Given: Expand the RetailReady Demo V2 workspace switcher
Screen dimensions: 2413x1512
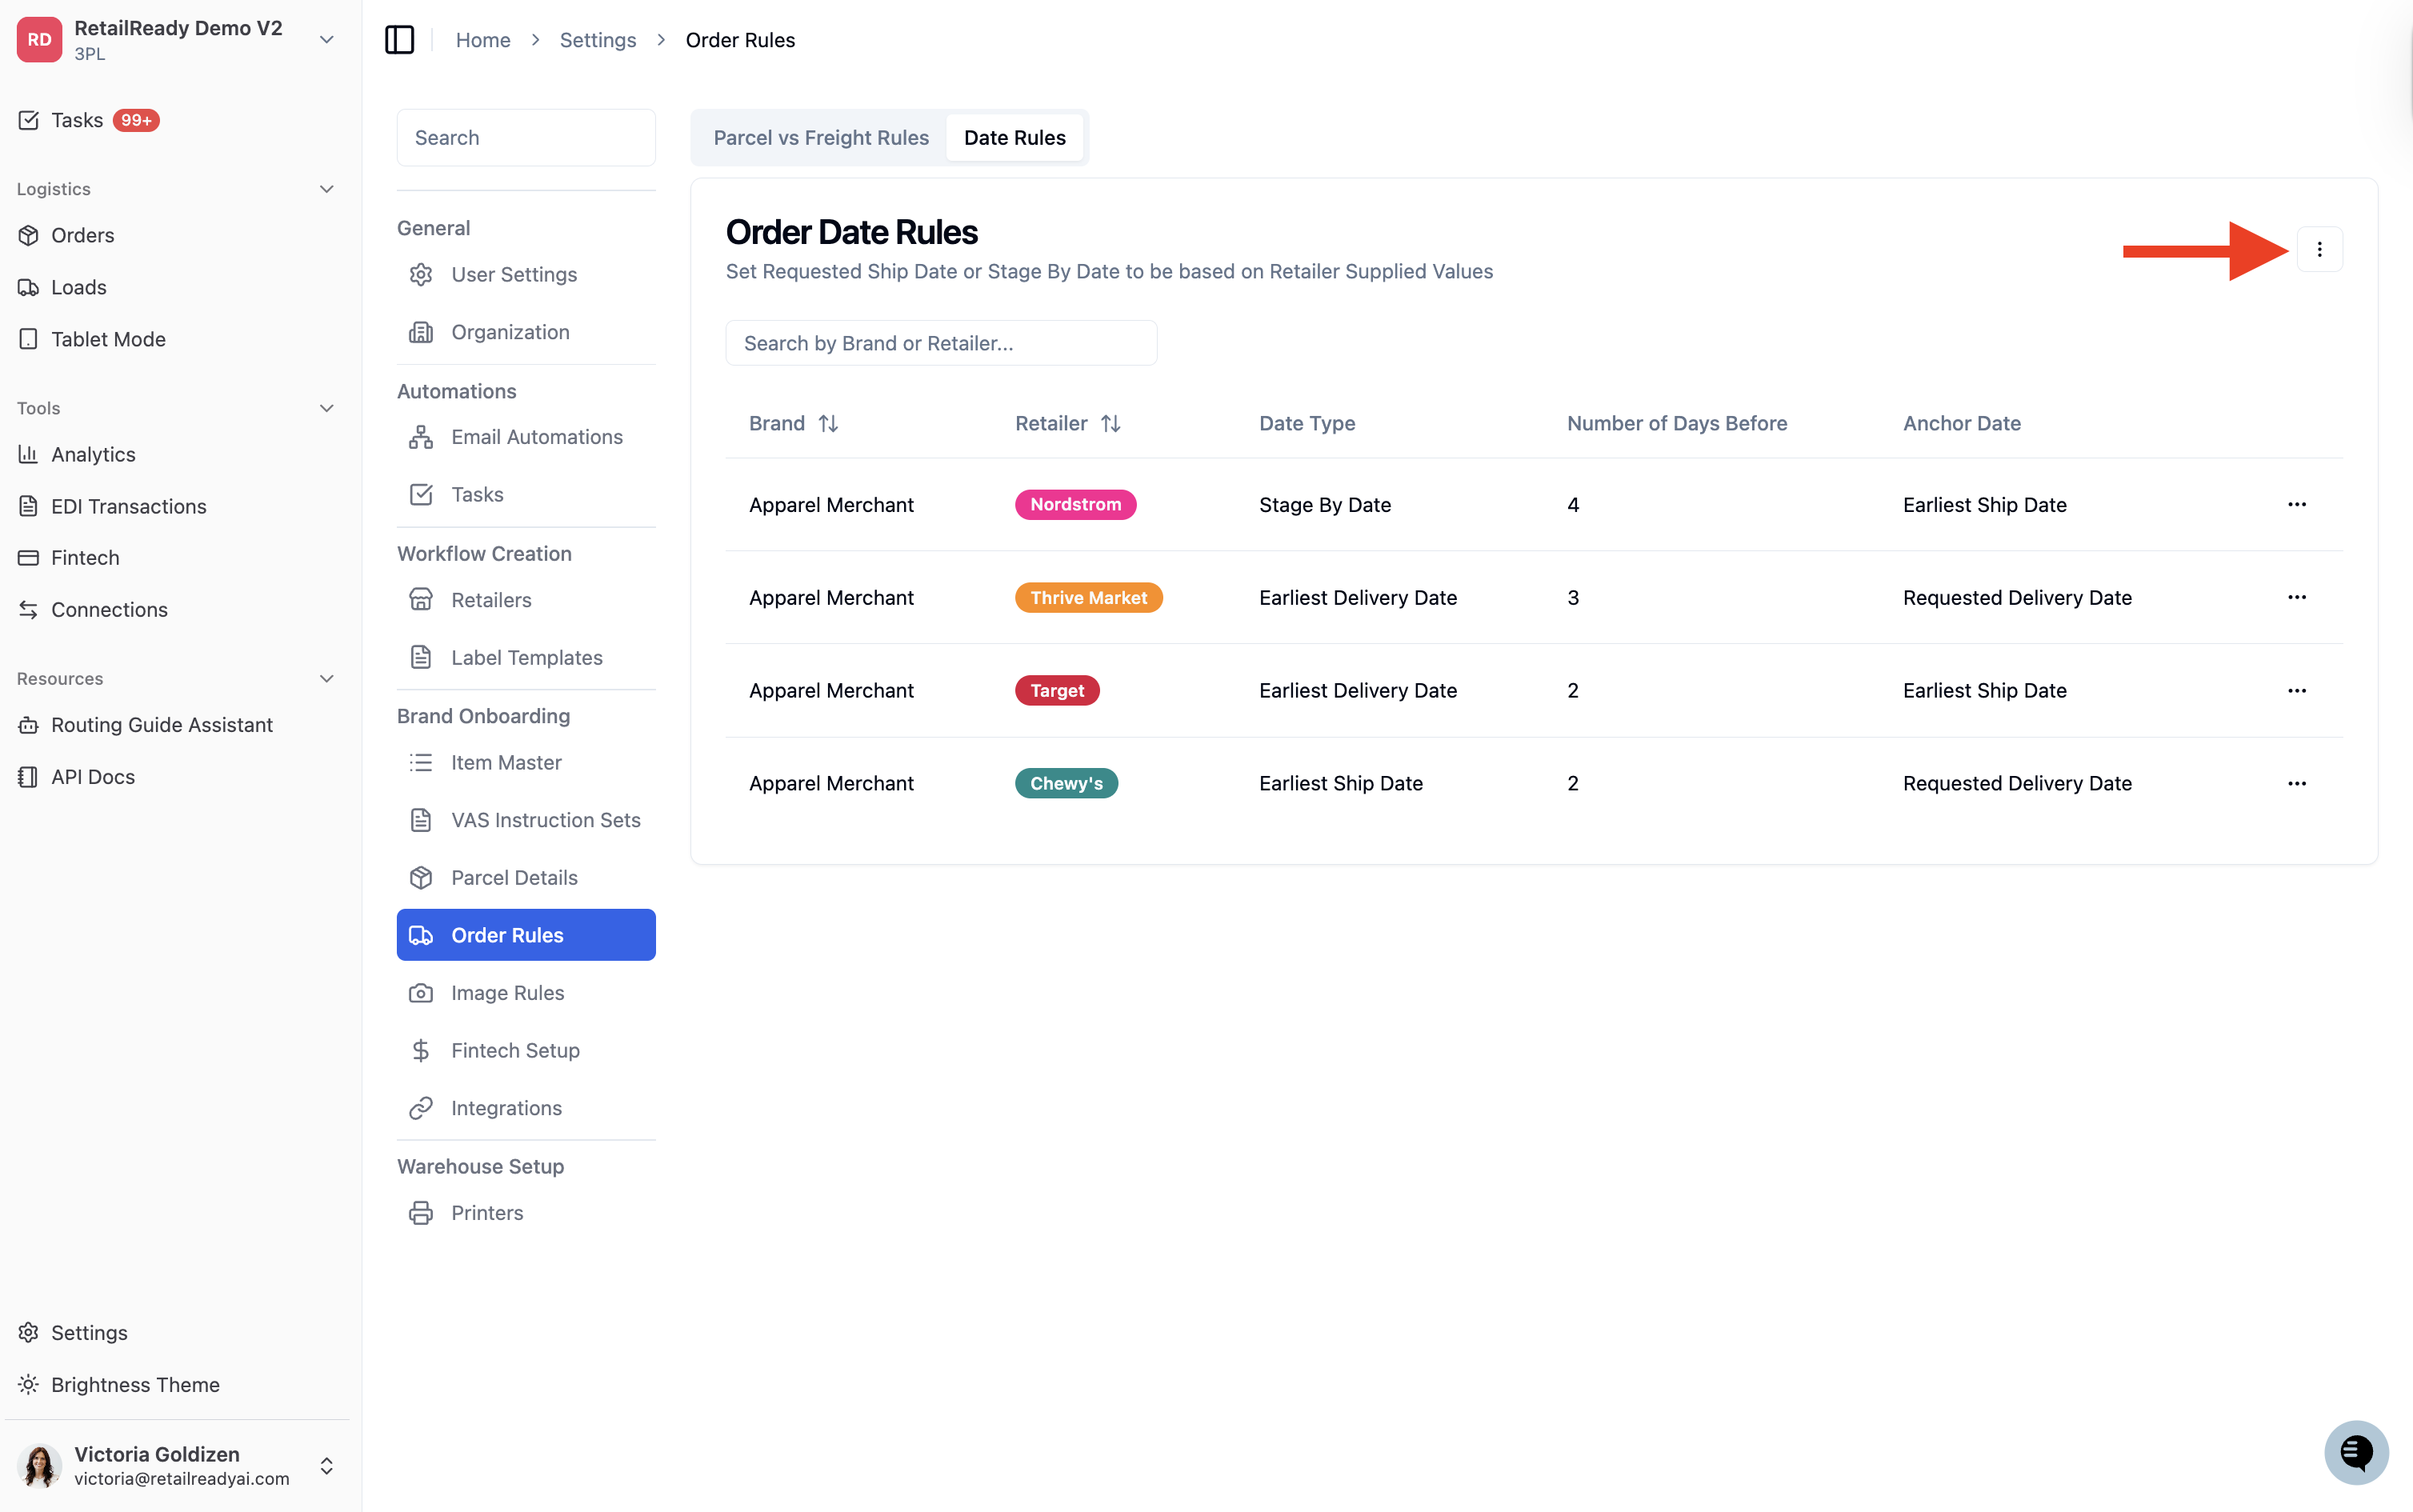Looking at the screenshot, I should tap(326, 40).
